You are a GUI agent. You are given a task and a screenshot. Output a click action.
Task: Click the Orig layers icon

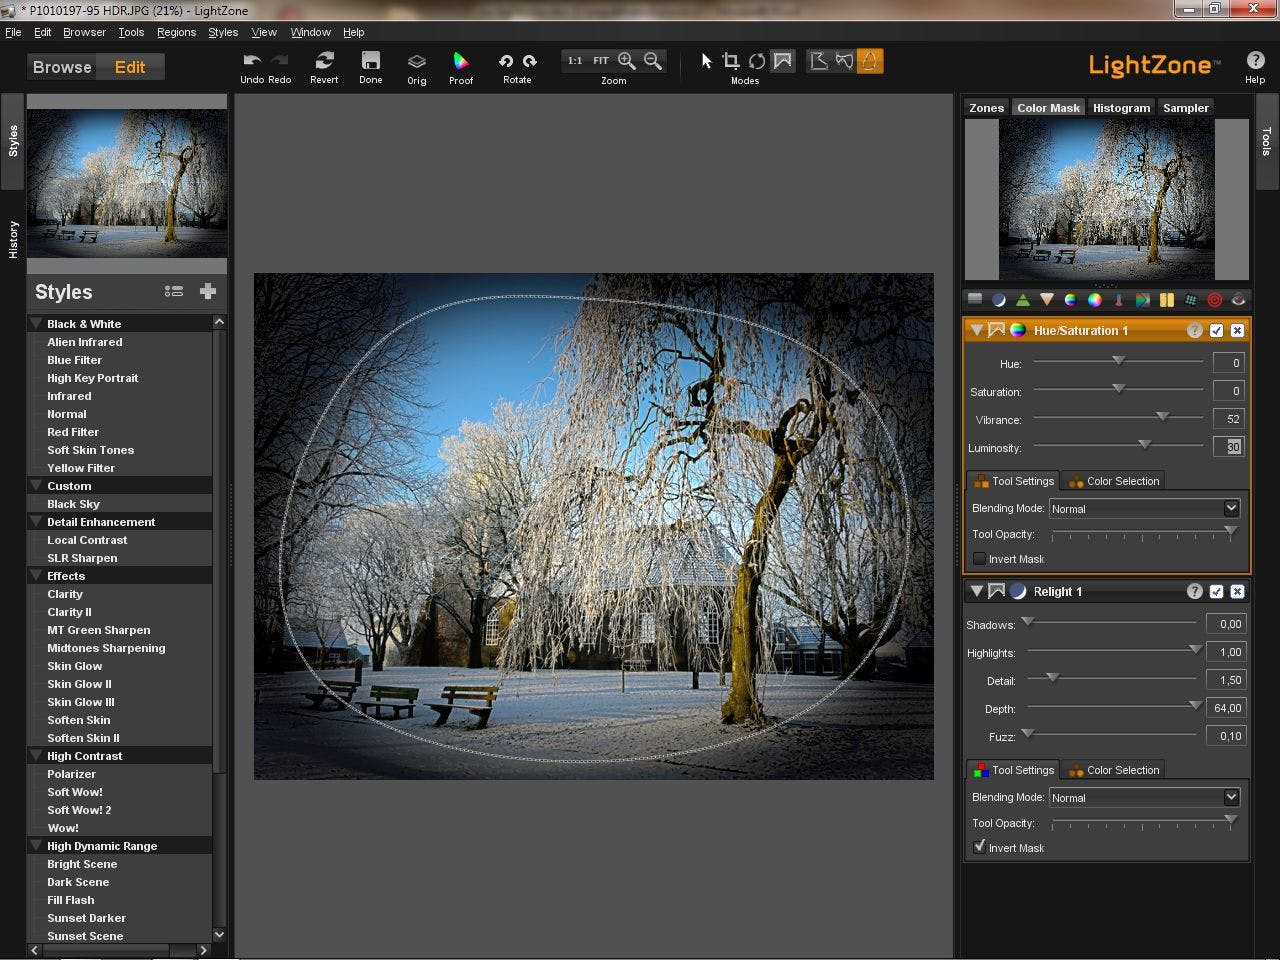416,62
